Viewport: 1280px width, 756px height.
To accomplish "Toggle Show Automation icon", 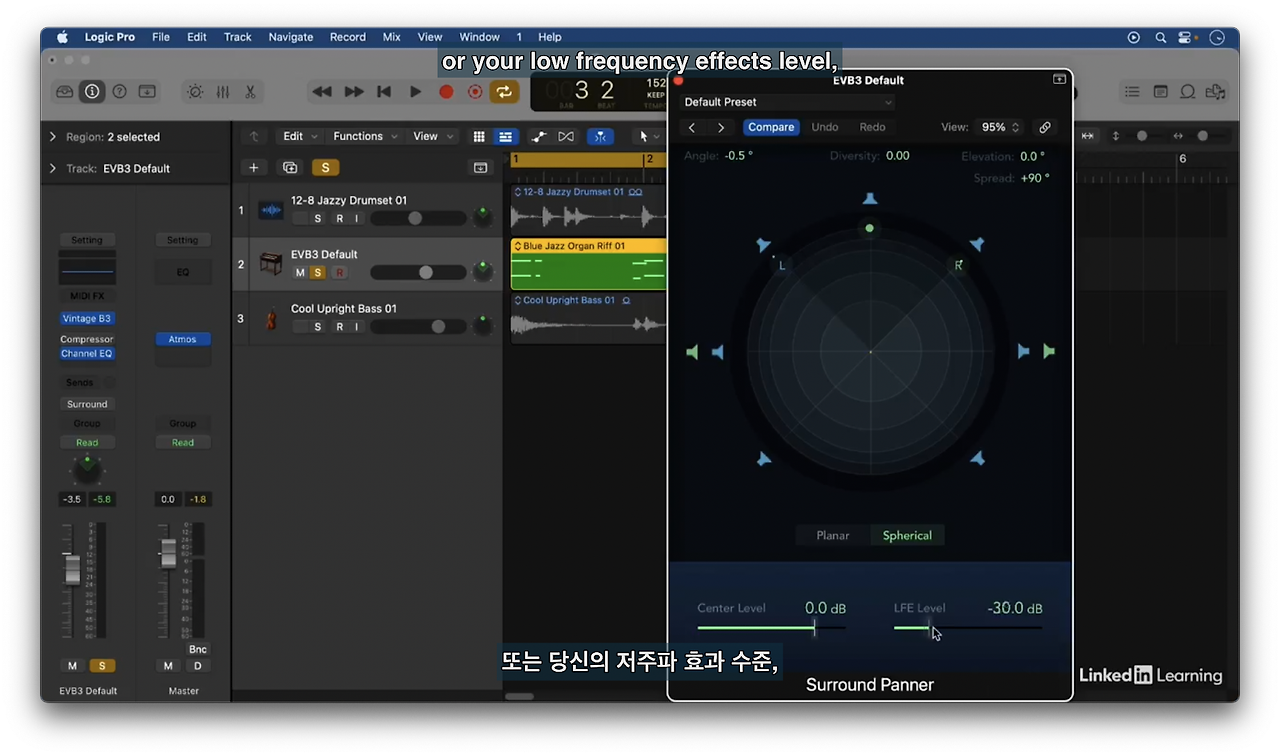I will (x=539, y=137).
